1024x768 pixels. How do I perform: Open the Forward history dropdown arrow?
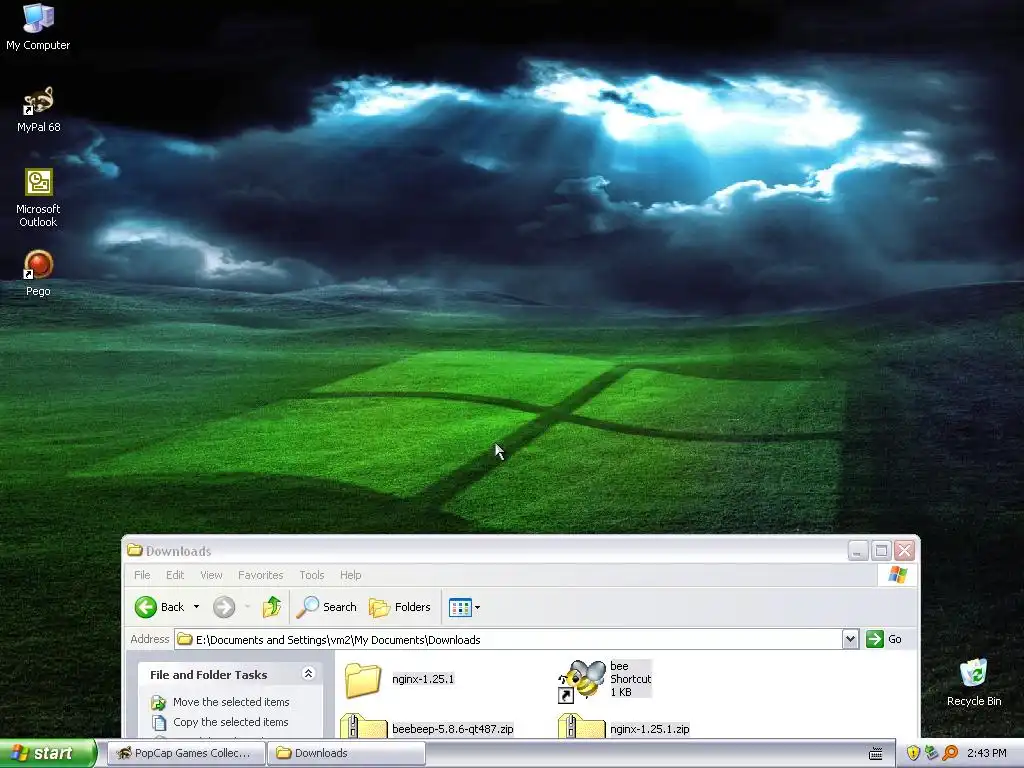click(x=247, y=607)
